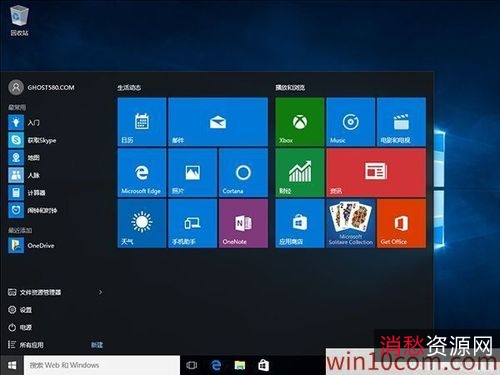Open the Calendar (日历) tile
Viewport: 500px width, 375px height.
click(x=142, y=122)
